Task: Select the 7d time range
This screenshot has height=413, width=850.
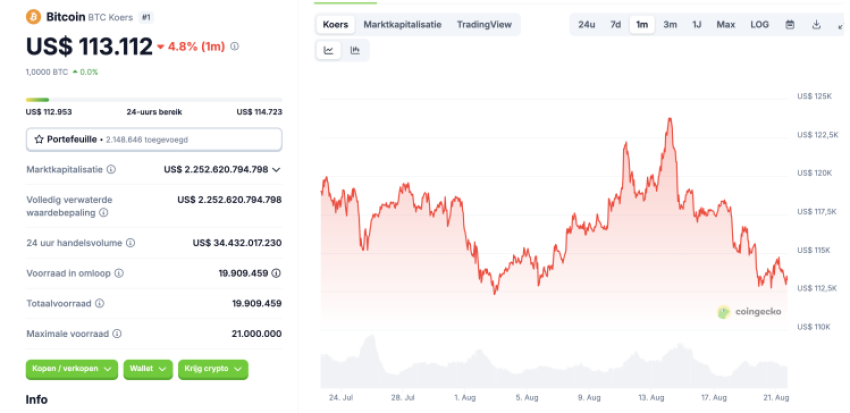Action: [616, 24]
